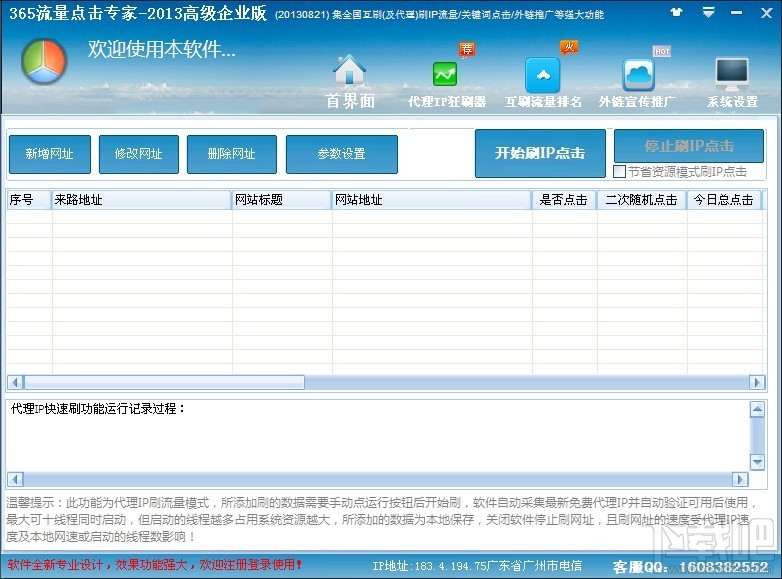Click table horizontal scrollbar left arrow

pos(15,383)
